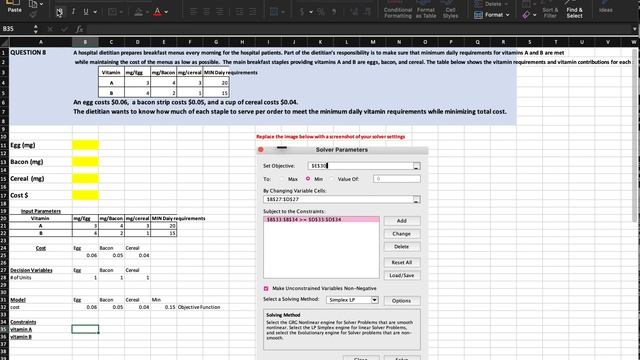Click the Align Right icon
The height and width of the screenshot is (360, 640).
click(x=220, y=12)
